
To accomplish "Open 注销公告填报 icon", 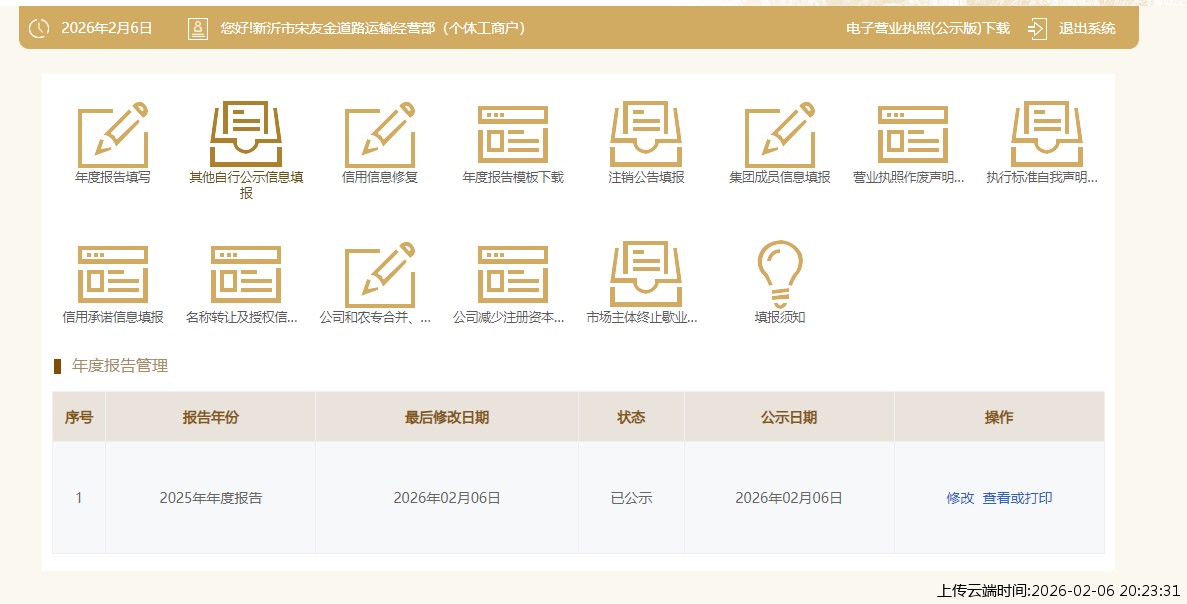I will (646, 135).
